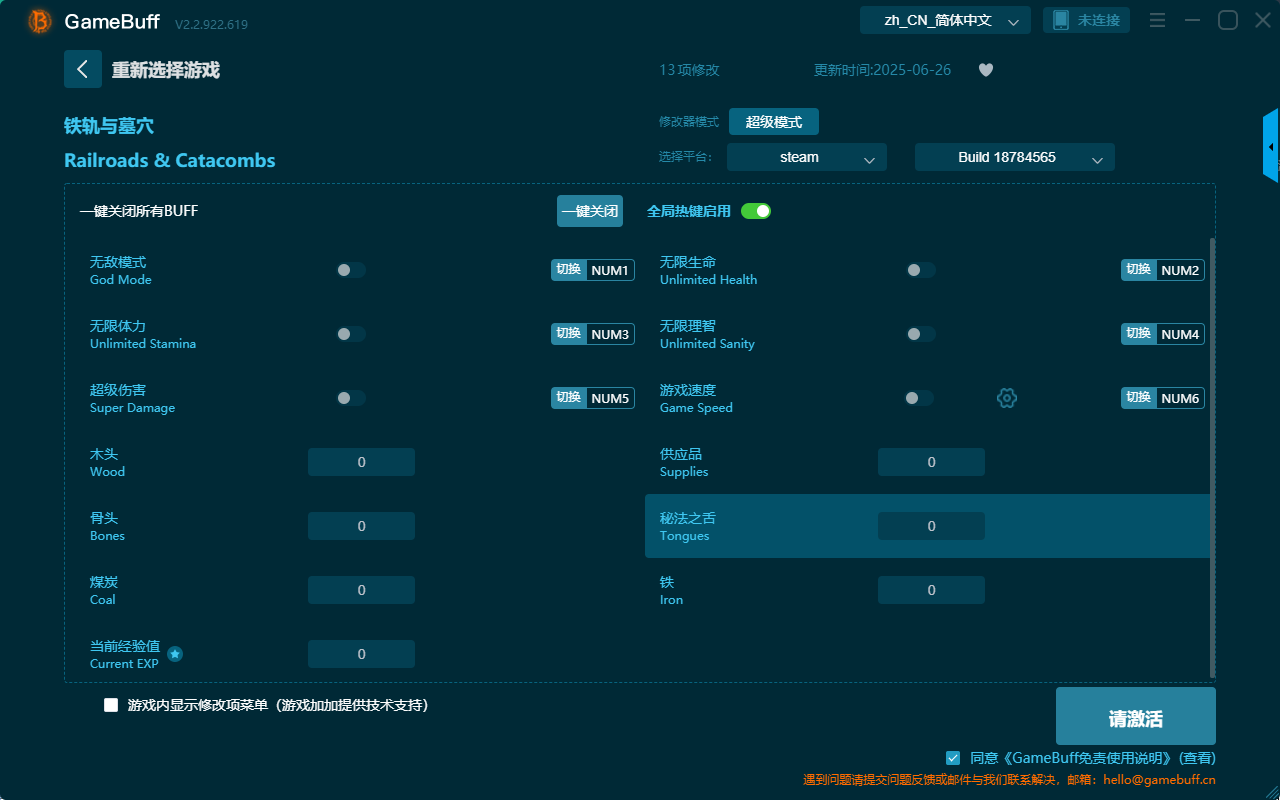Enable Unlimited Health toggle
Viewport: 1280px width, 800px height.
[919, 269]
